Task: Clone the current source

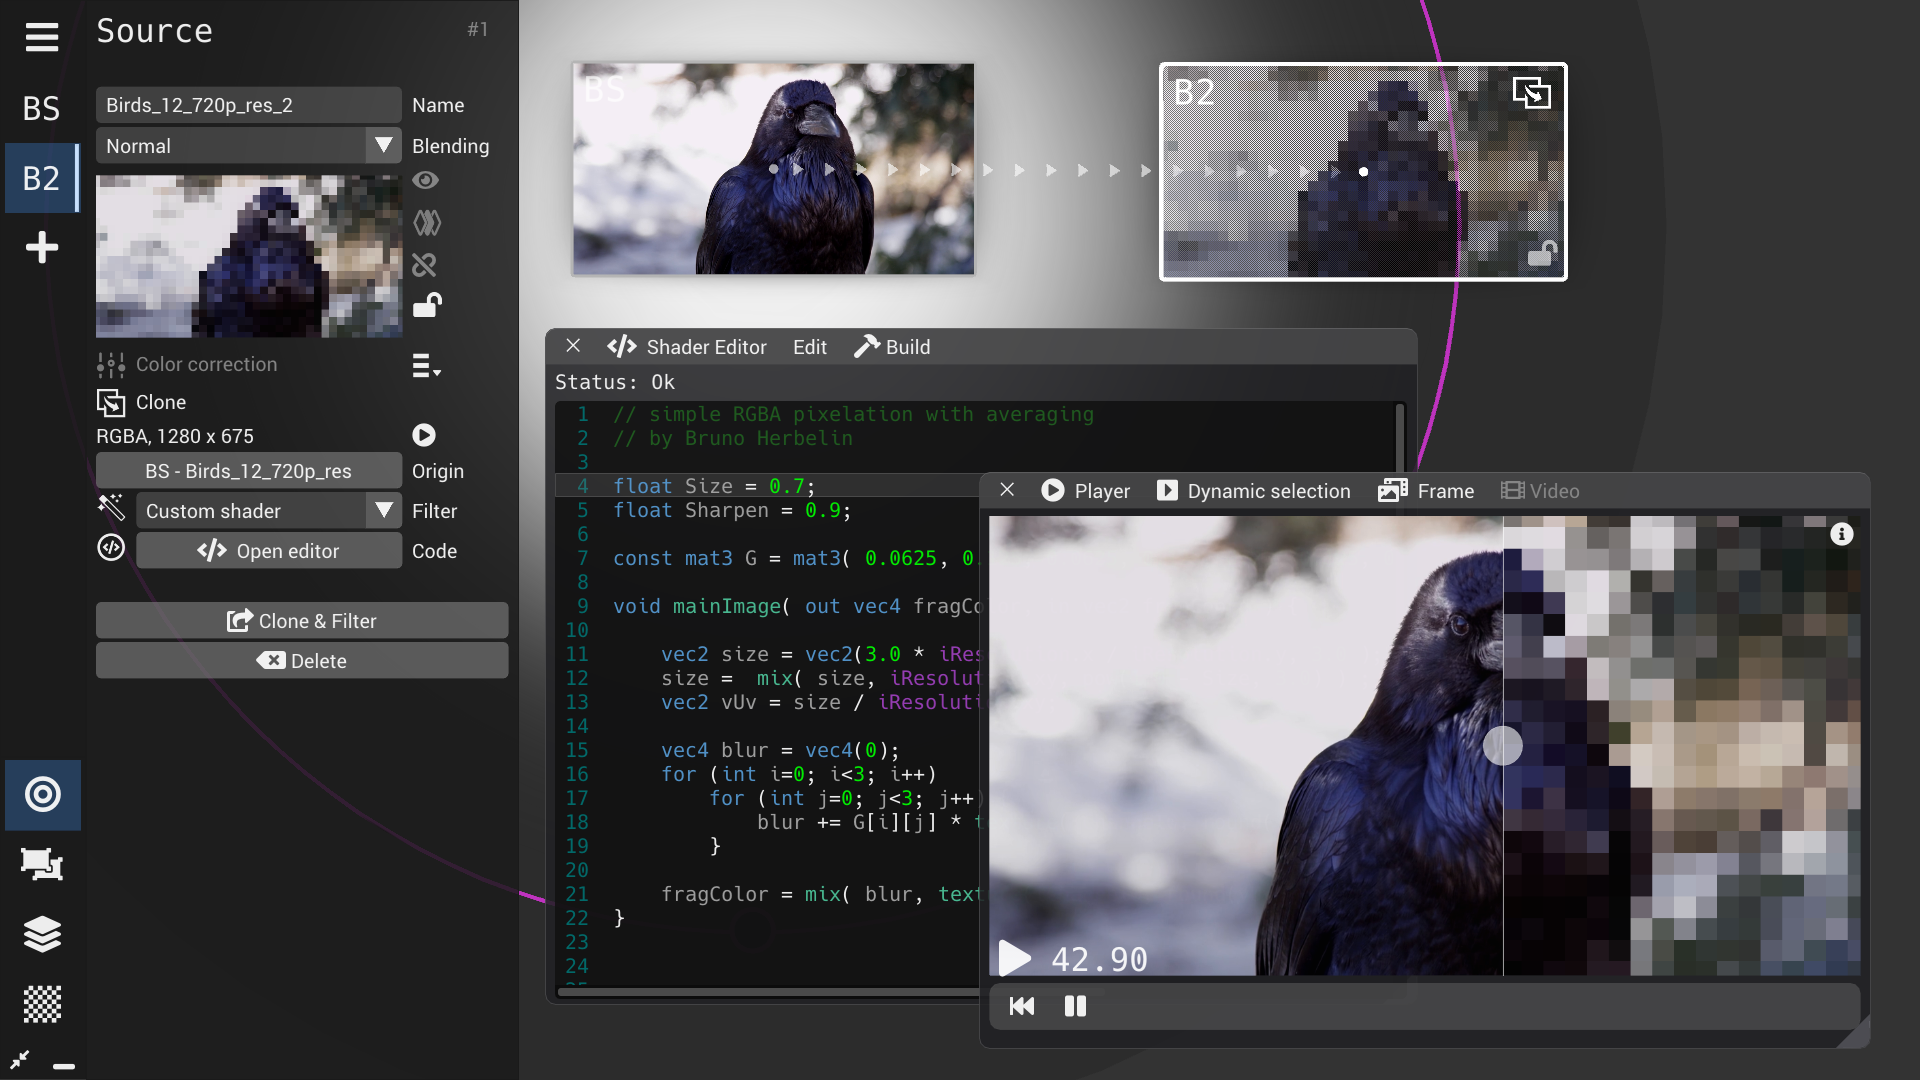Action: [113, 402]
